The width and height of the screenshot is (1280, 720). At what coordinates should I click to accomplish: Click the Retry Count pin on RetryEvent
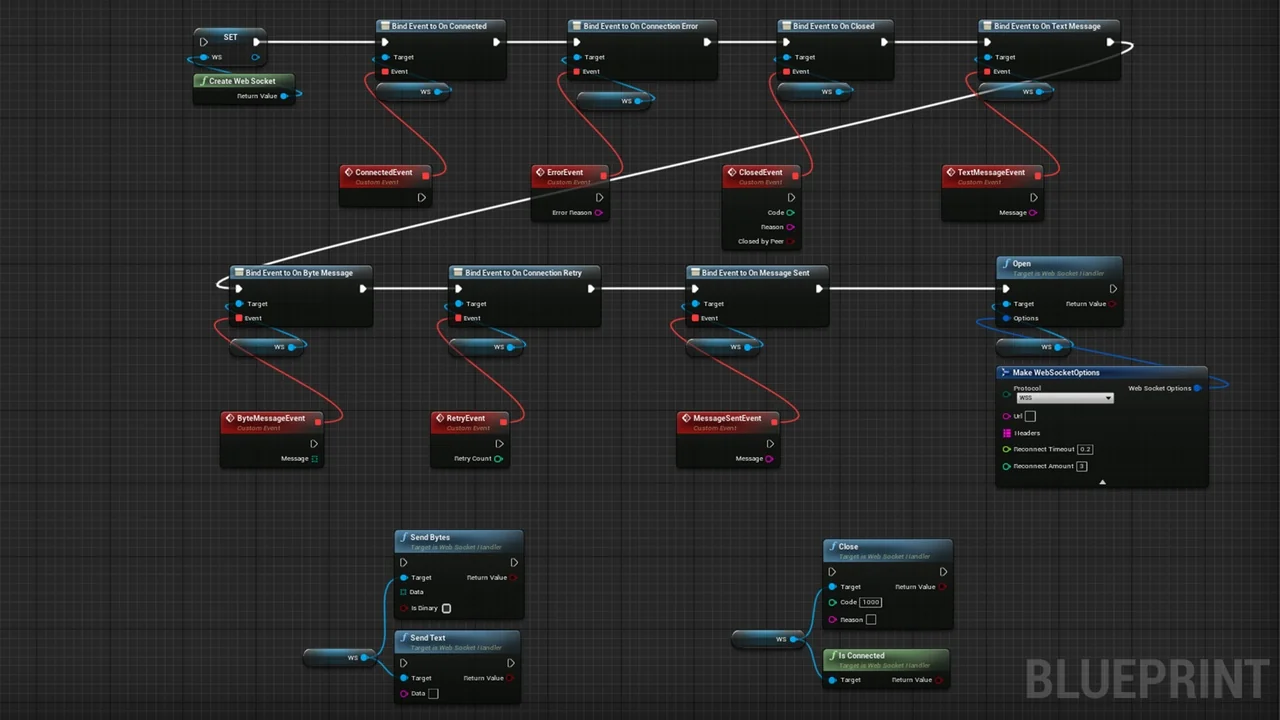tap(498, 459)
